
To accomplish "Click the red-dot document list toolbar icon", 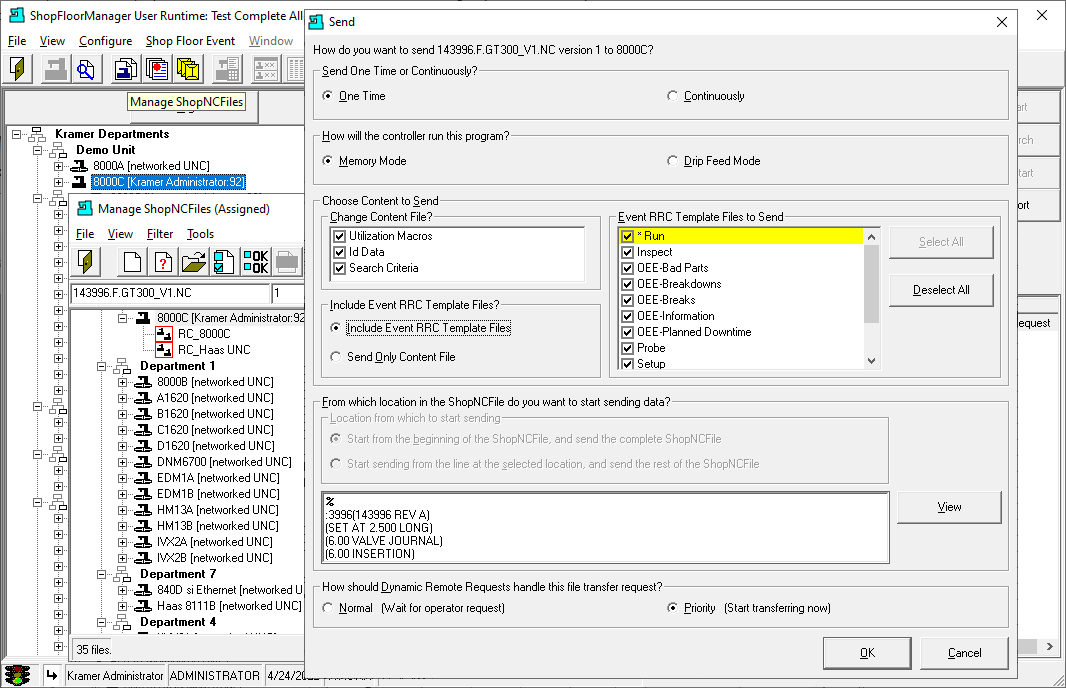I will [156, 69].
